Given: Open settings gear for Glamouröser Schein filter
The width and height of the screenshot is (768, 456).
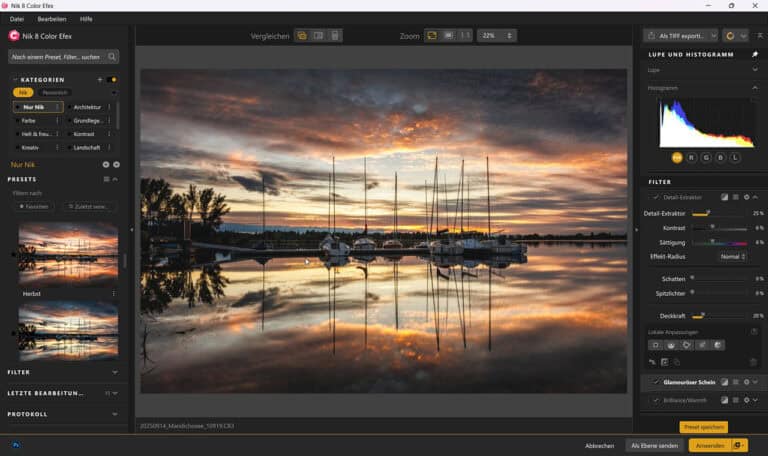Looking at the screenshot, I should (x=746, y=382).
